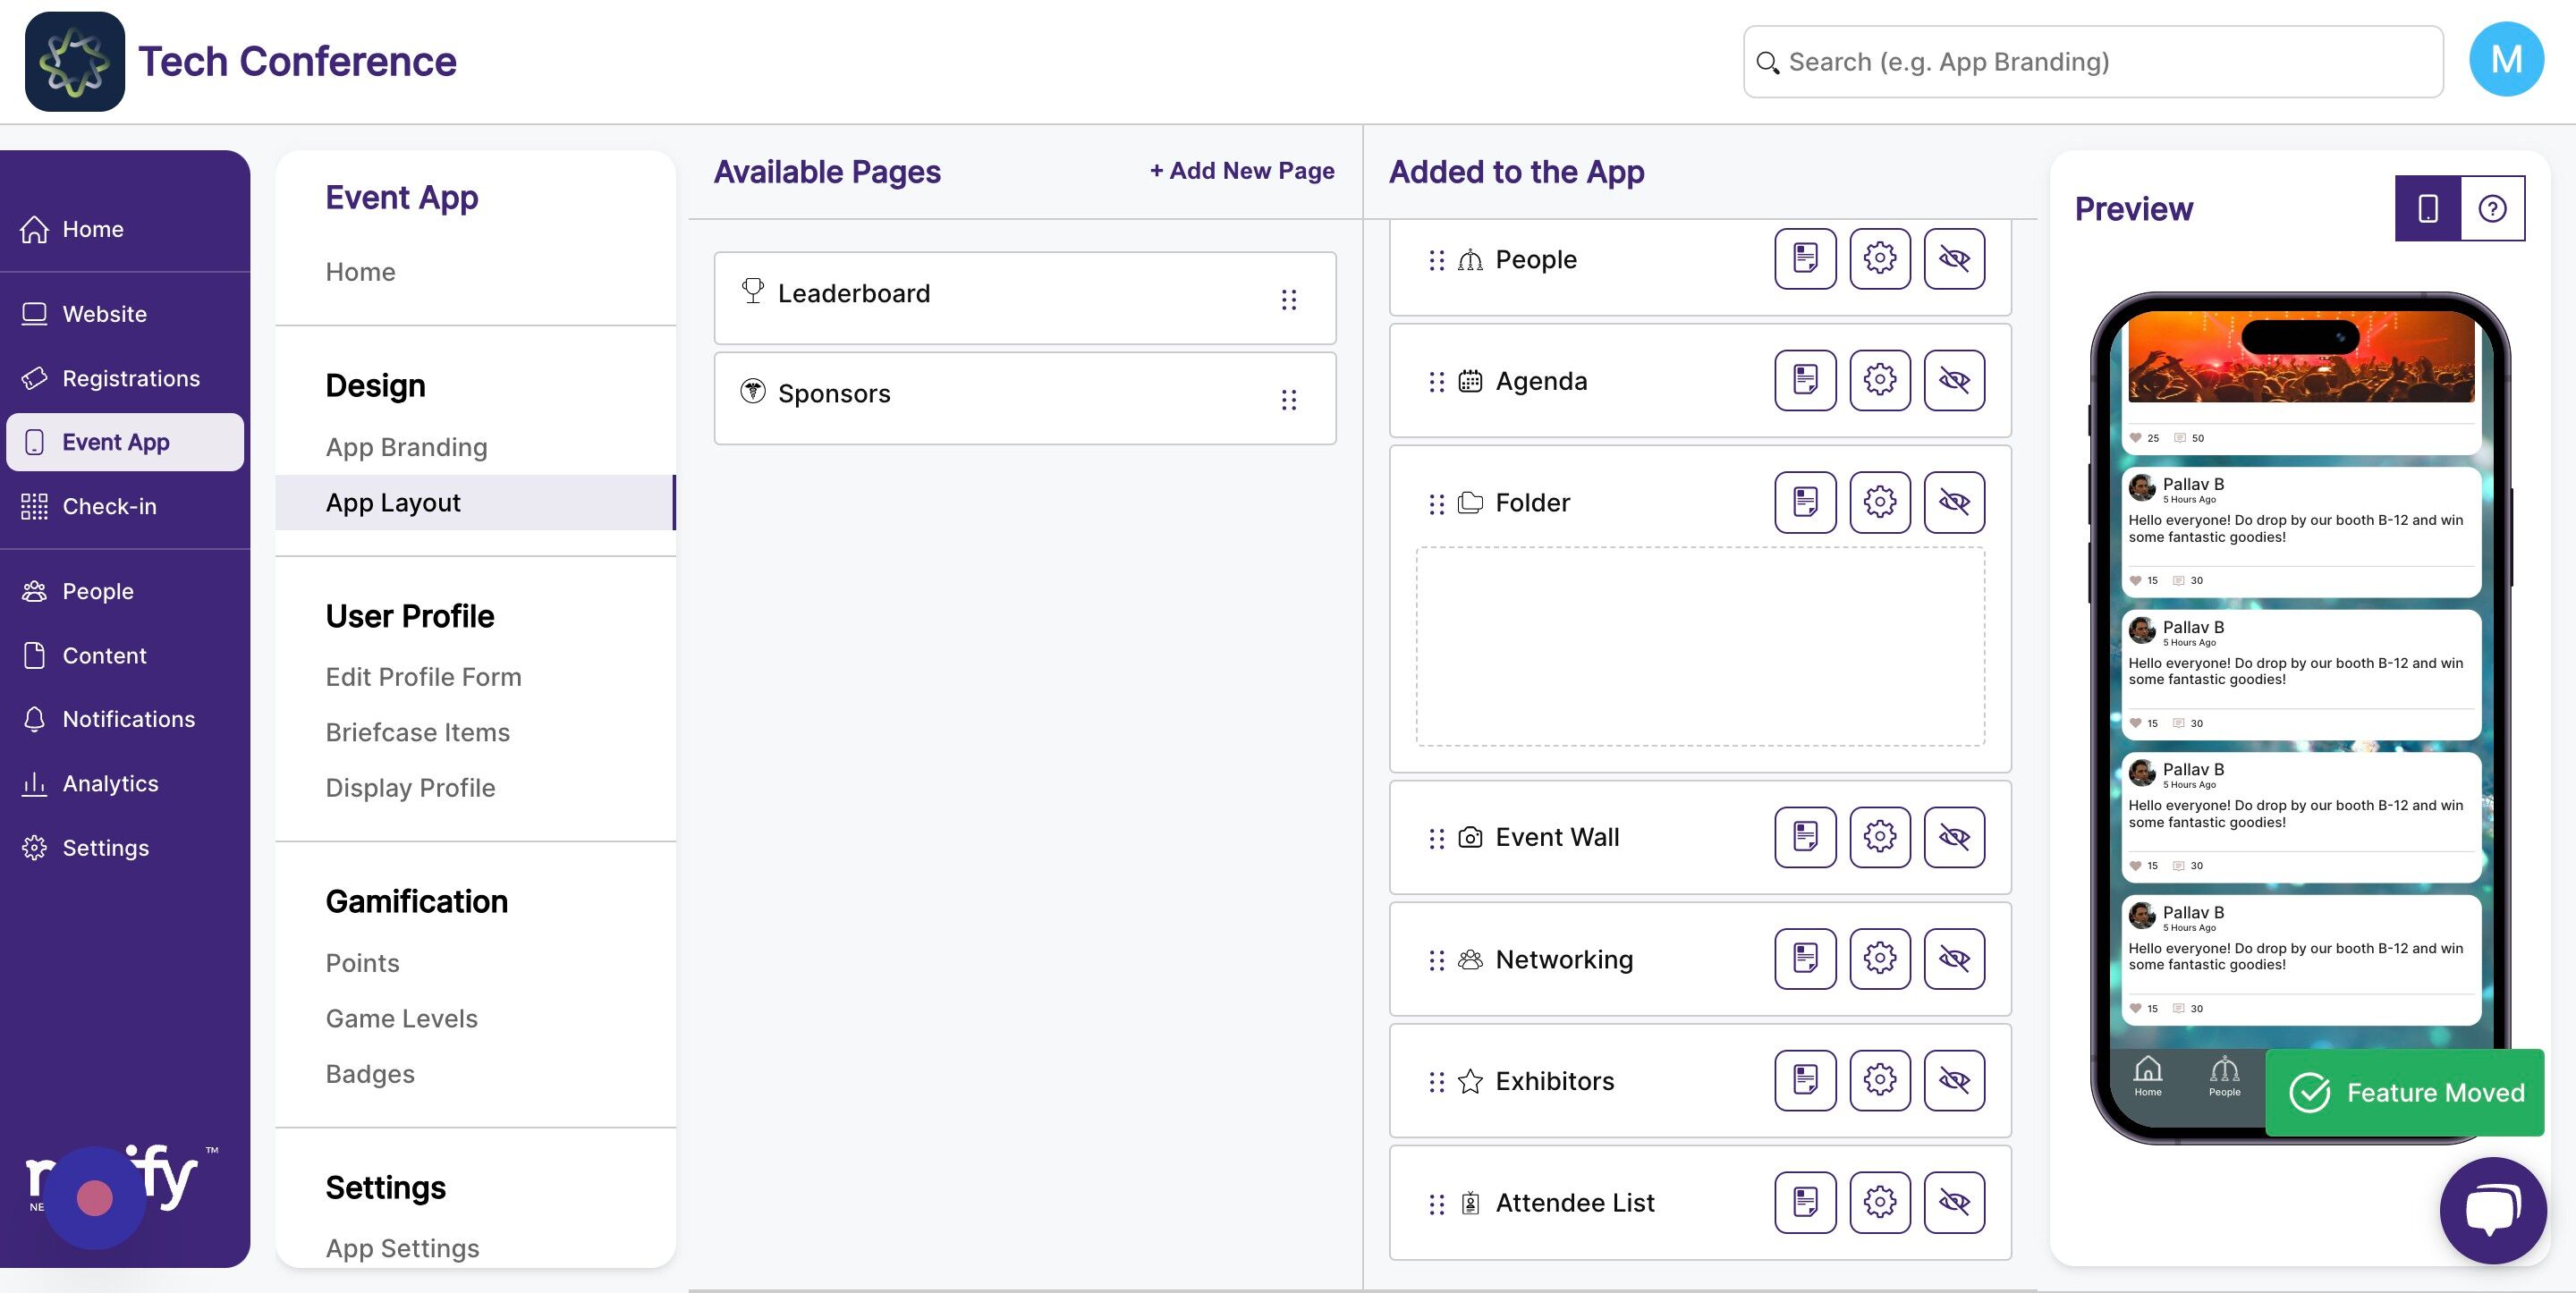Open settings gear for Event Wall

1879,836
